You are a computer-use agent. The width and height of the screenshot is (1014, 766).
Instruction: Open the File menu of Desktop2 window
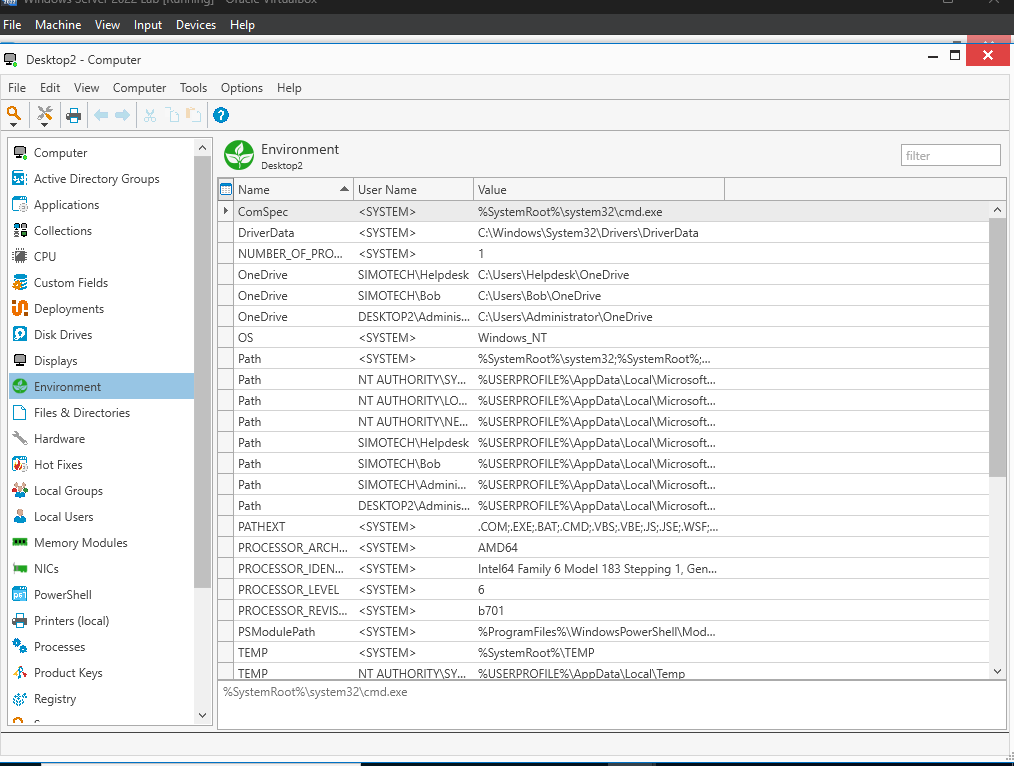[17, 88]
